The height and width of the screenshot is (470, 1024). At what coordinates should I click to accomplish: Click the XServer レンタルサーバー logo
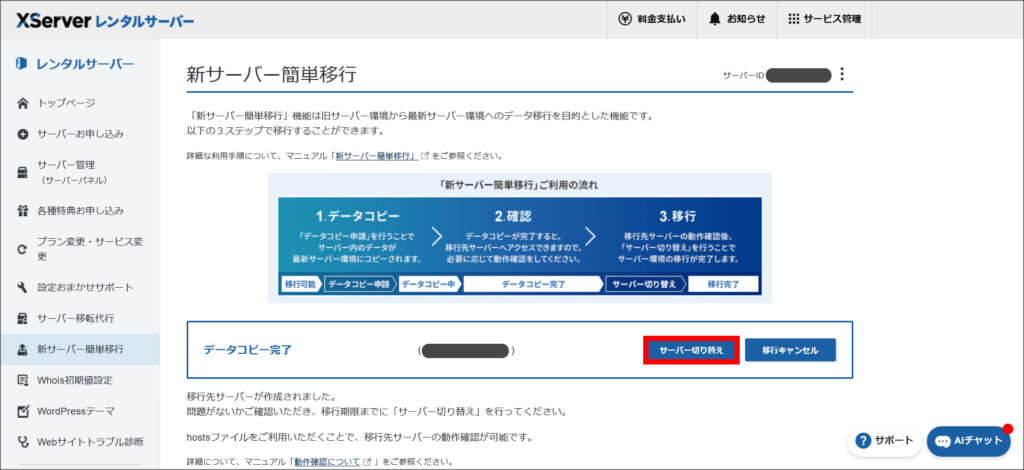pyautogui.click(x=105, y=20)
